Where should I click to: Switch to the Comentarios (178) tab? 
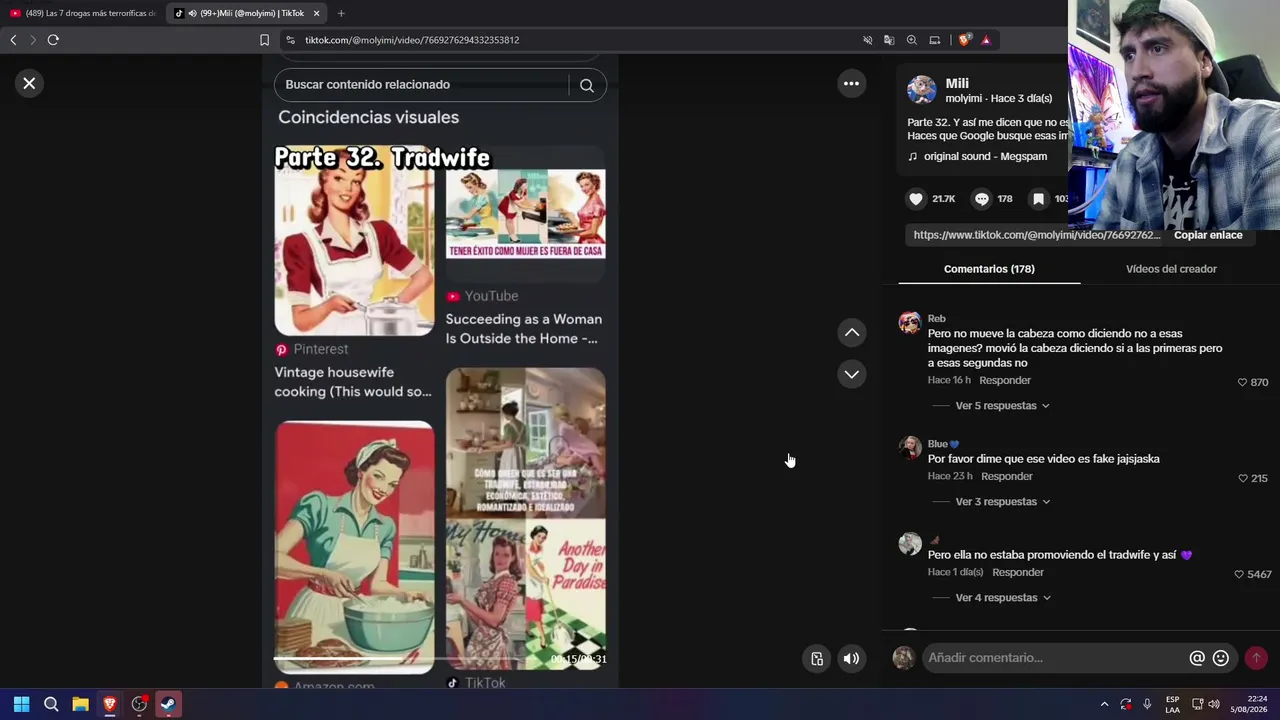point(989,269)
